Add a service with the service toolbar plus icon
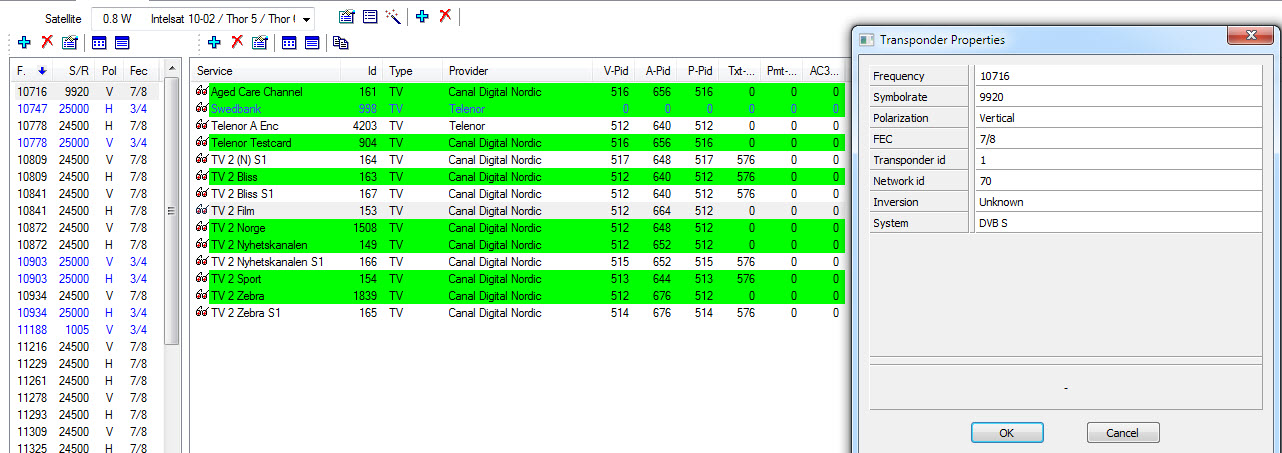Viewport: 1282px width, 453px height. coord(214,42)
